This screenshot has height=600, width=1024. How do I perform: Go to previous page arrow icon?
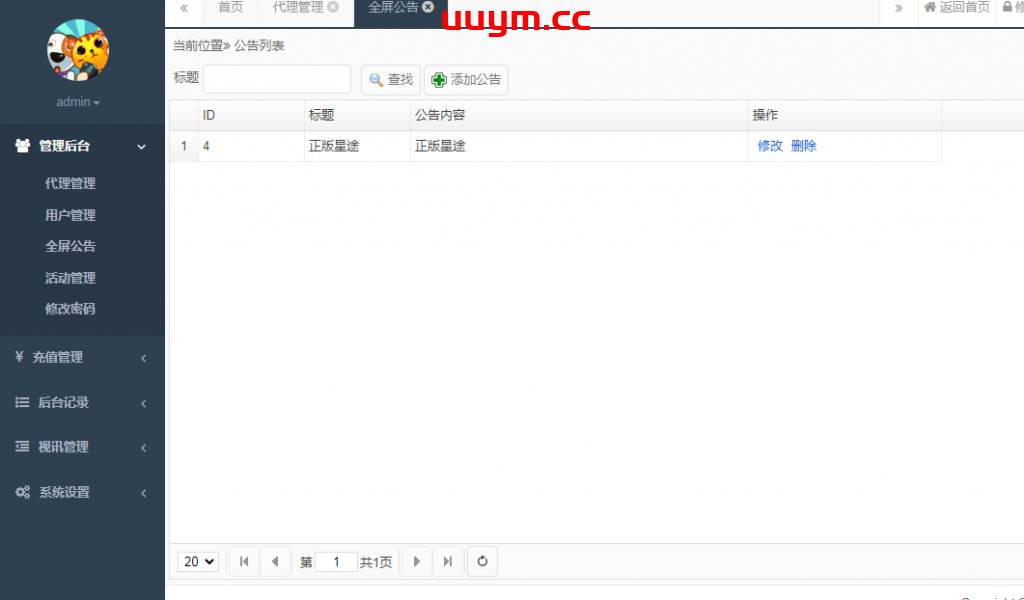click(275, 562)
